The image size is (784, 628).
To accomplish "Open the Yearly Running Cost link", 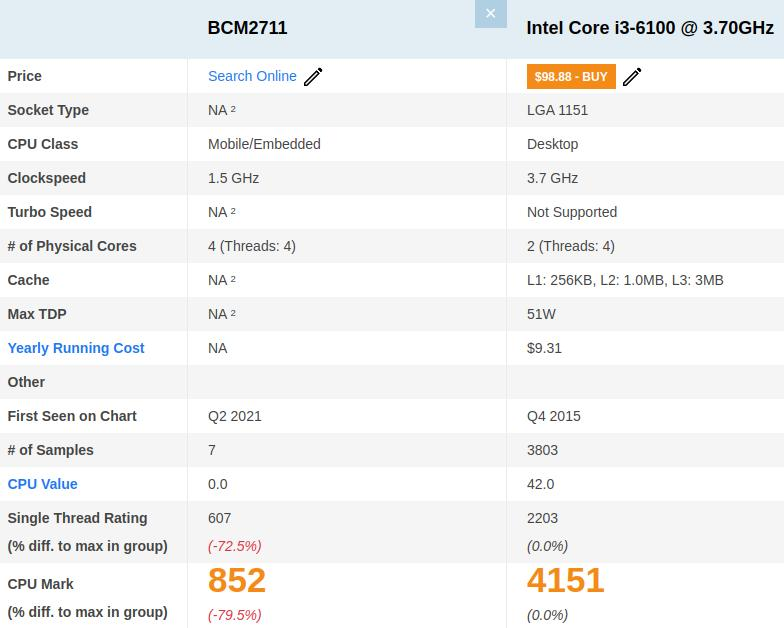I will pos(76,348).
